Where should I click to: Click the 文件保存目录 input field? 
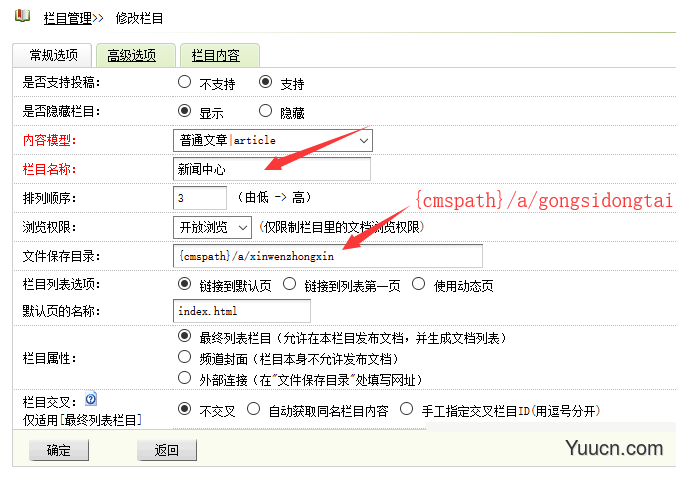[326, 256]
